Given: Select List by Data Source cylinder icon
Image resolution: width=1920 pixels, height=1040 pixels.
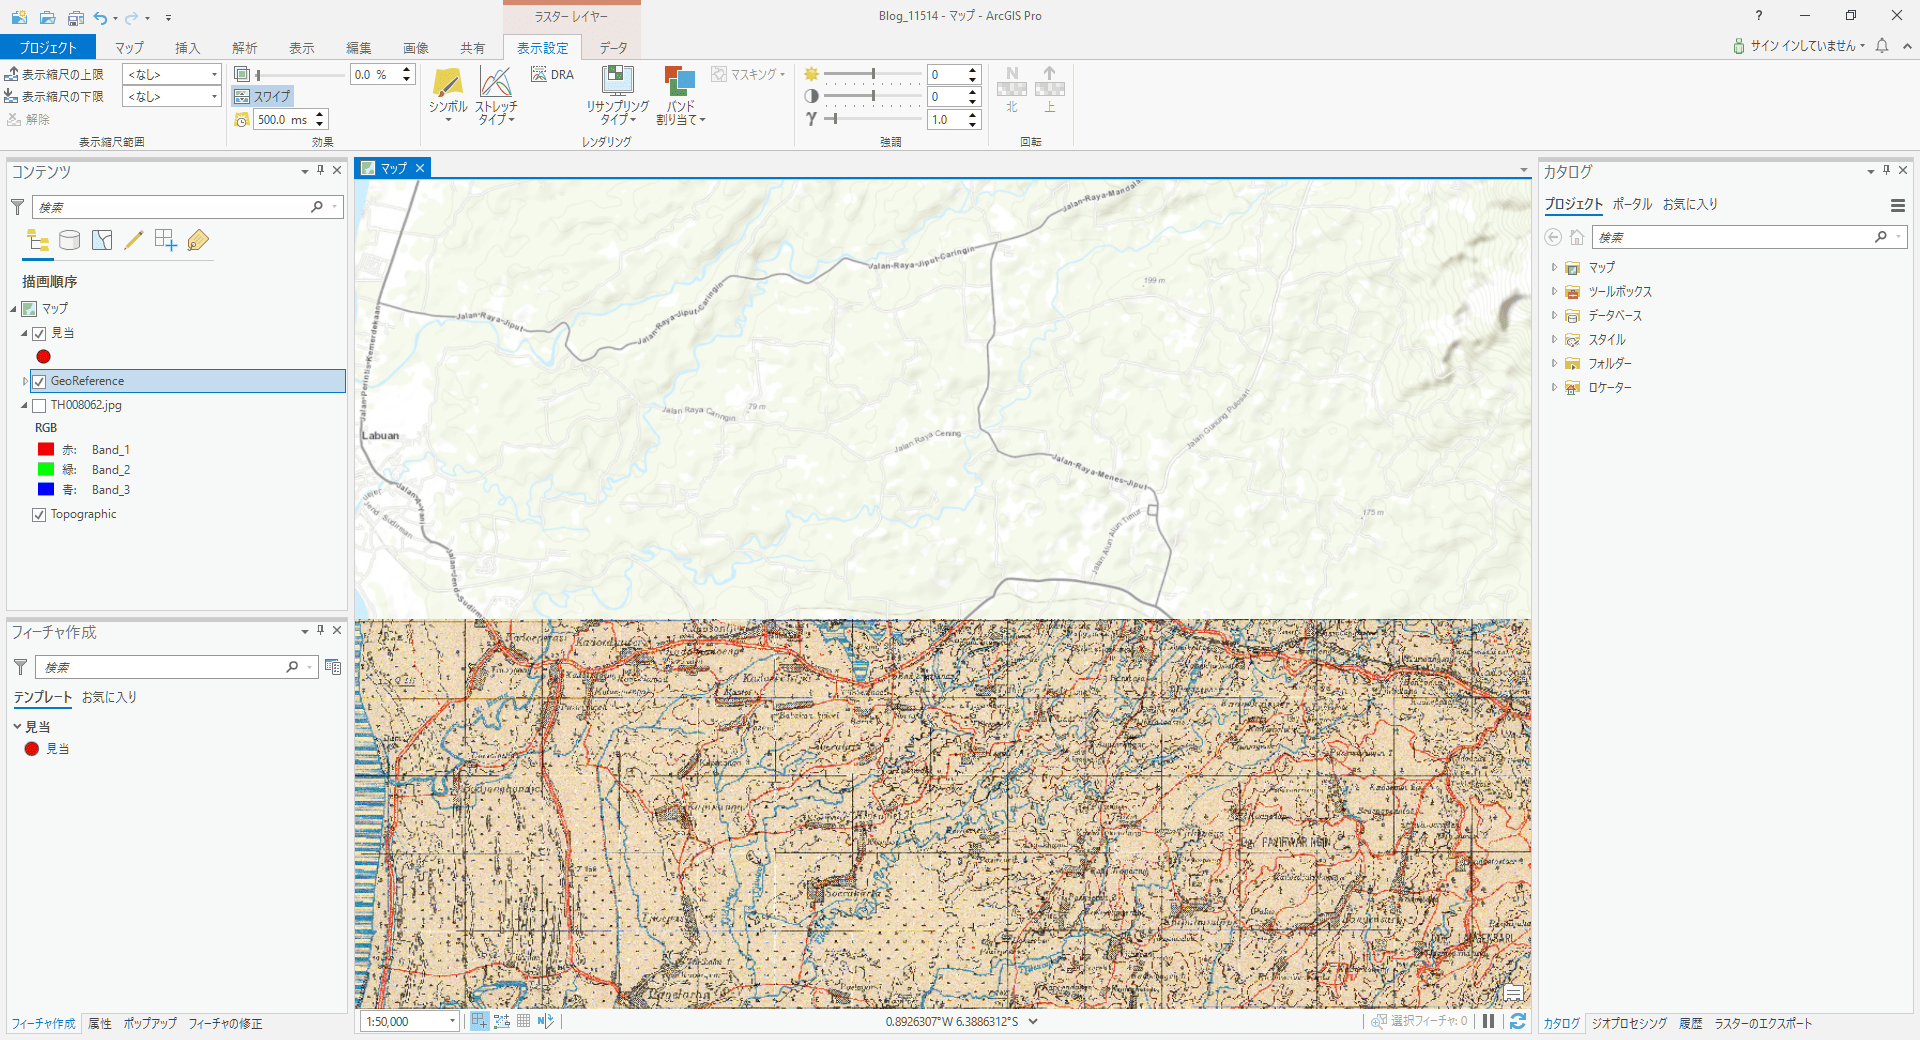Looking at the screenshot, I should [x=69, y=240].
